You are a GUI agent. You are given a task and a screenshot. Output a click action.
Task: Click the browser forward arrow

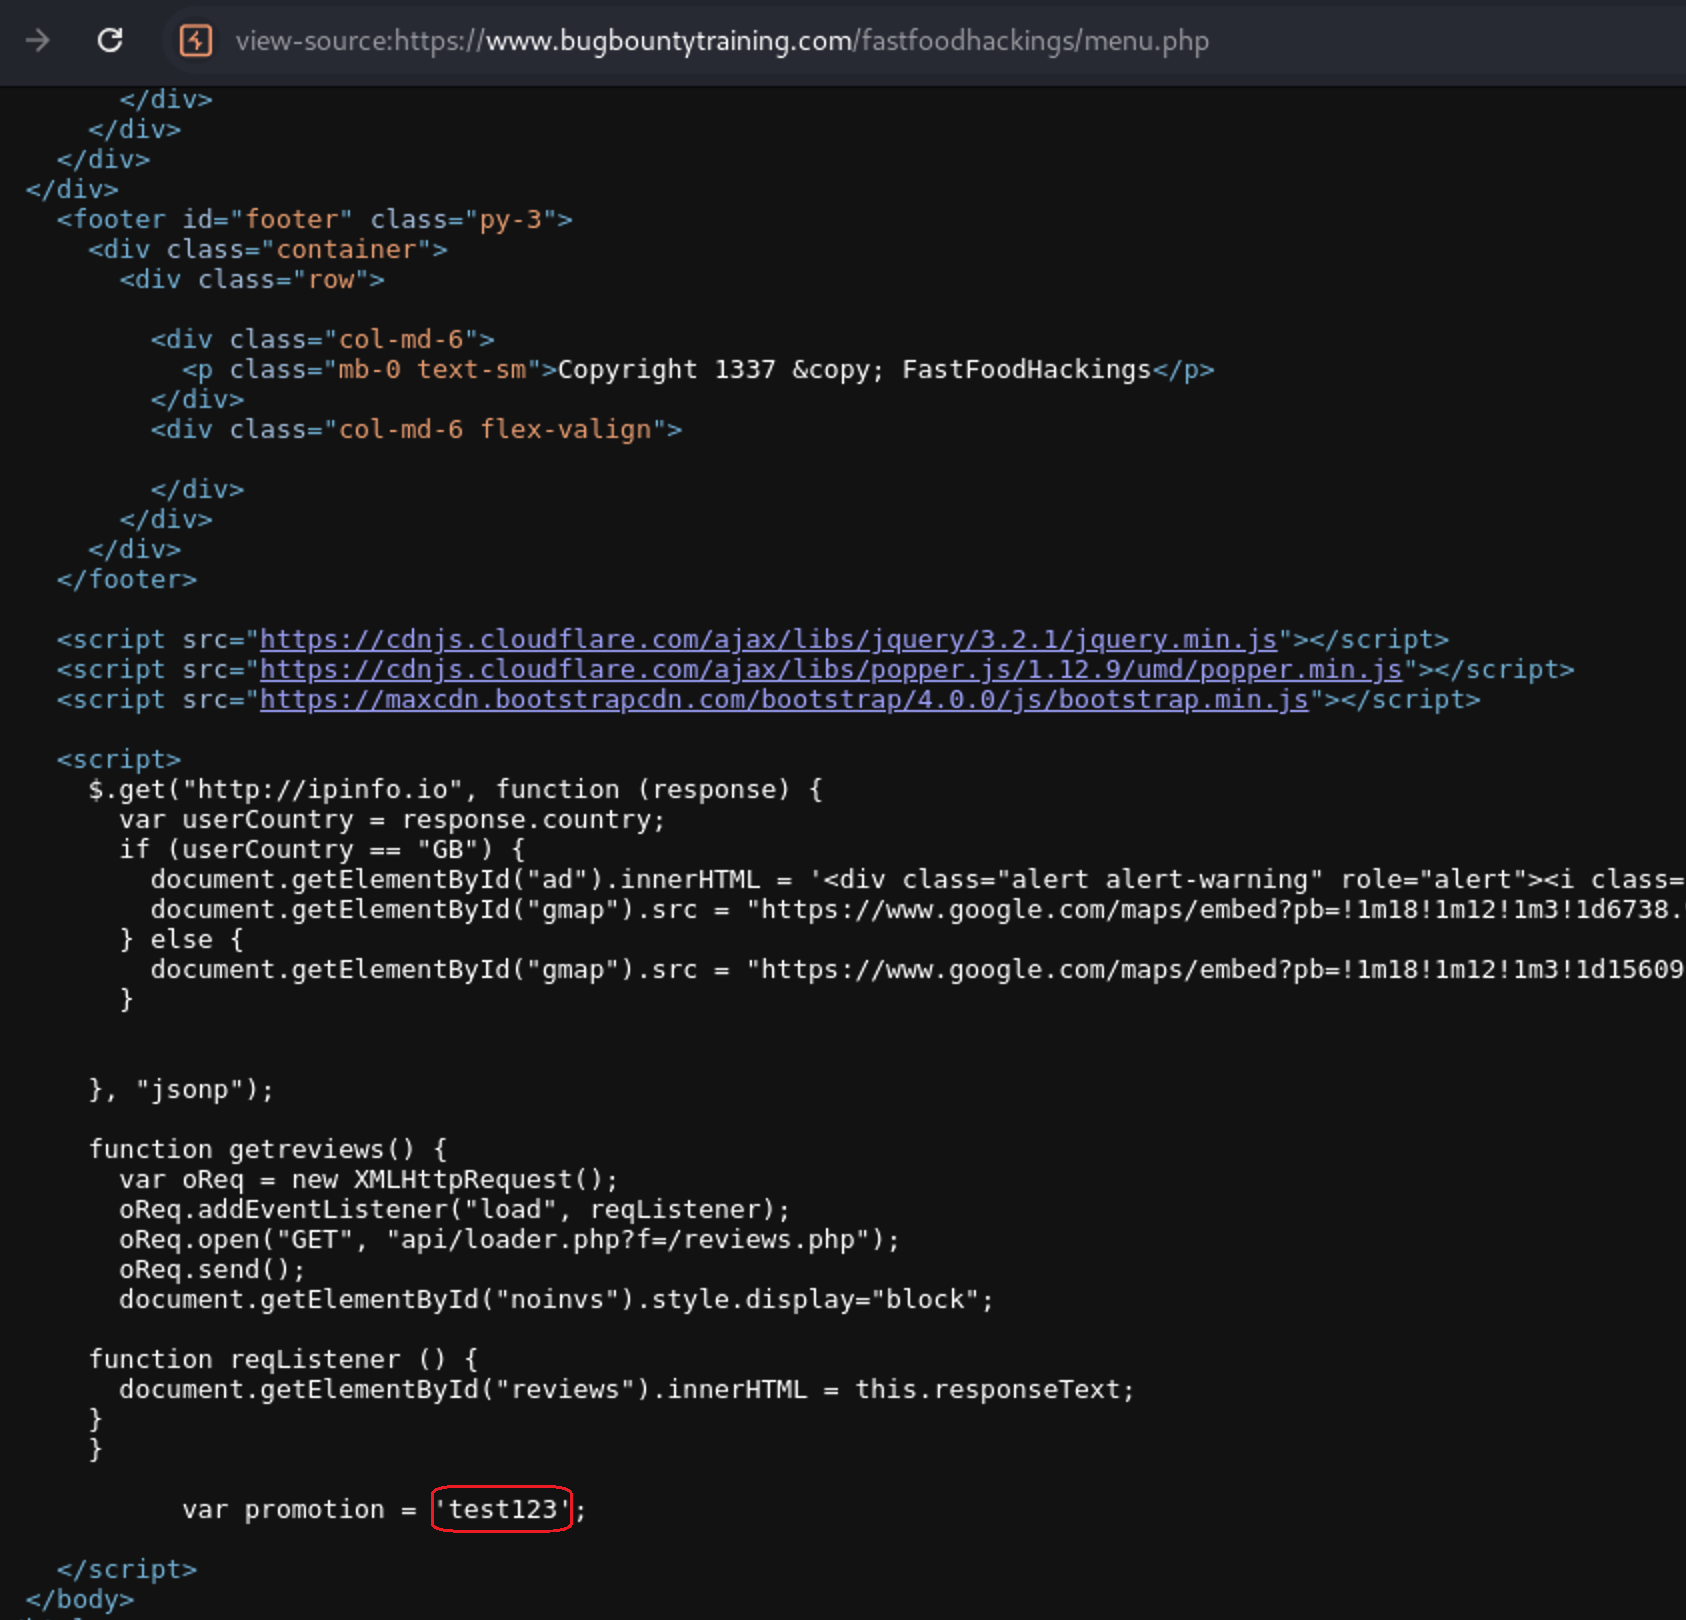click(38, 41)
